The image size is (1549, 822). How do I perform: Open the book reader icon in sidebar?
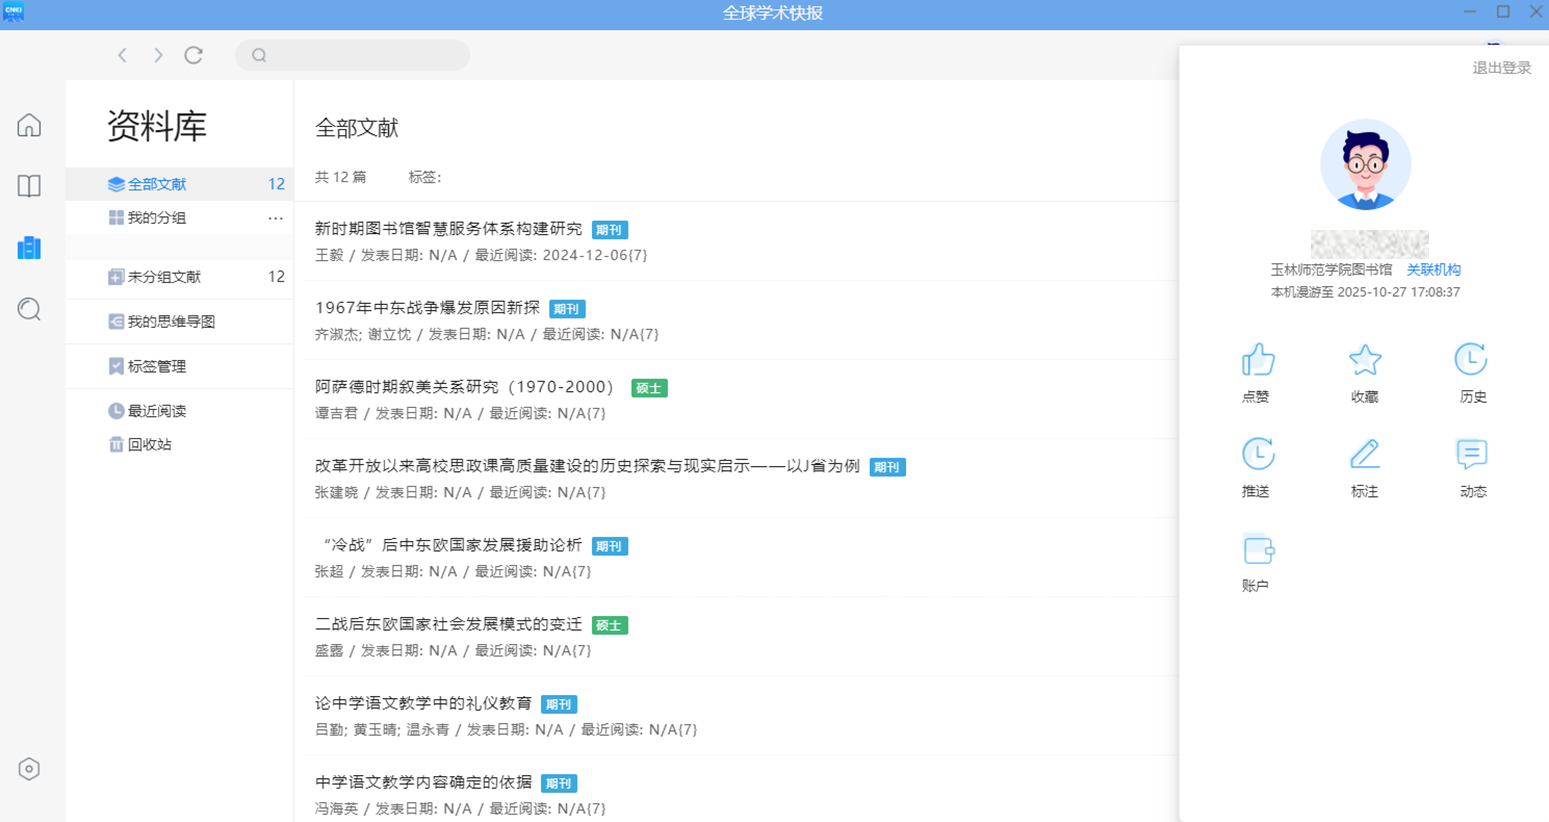(29, 186)
